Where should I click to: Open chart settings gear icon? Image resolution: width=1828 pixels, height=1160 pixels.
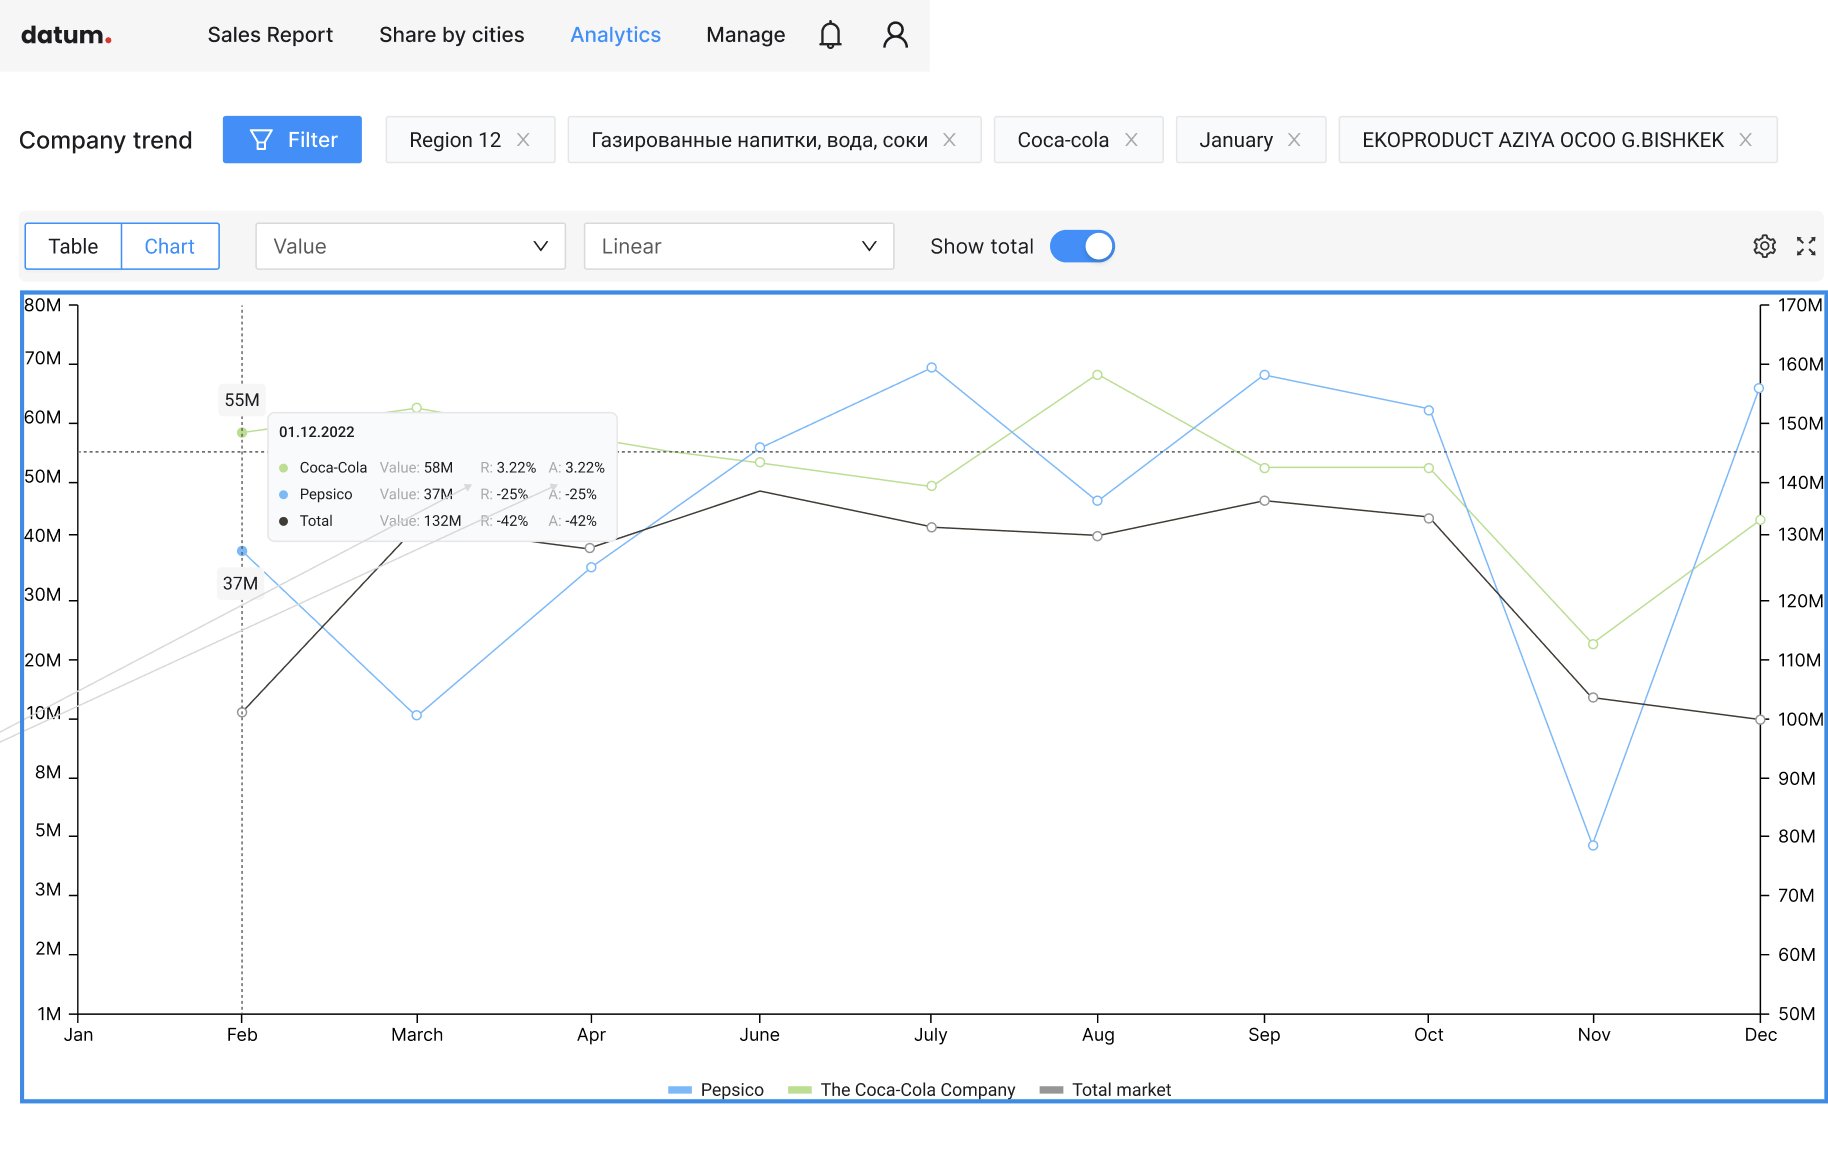click(1764, 246)
